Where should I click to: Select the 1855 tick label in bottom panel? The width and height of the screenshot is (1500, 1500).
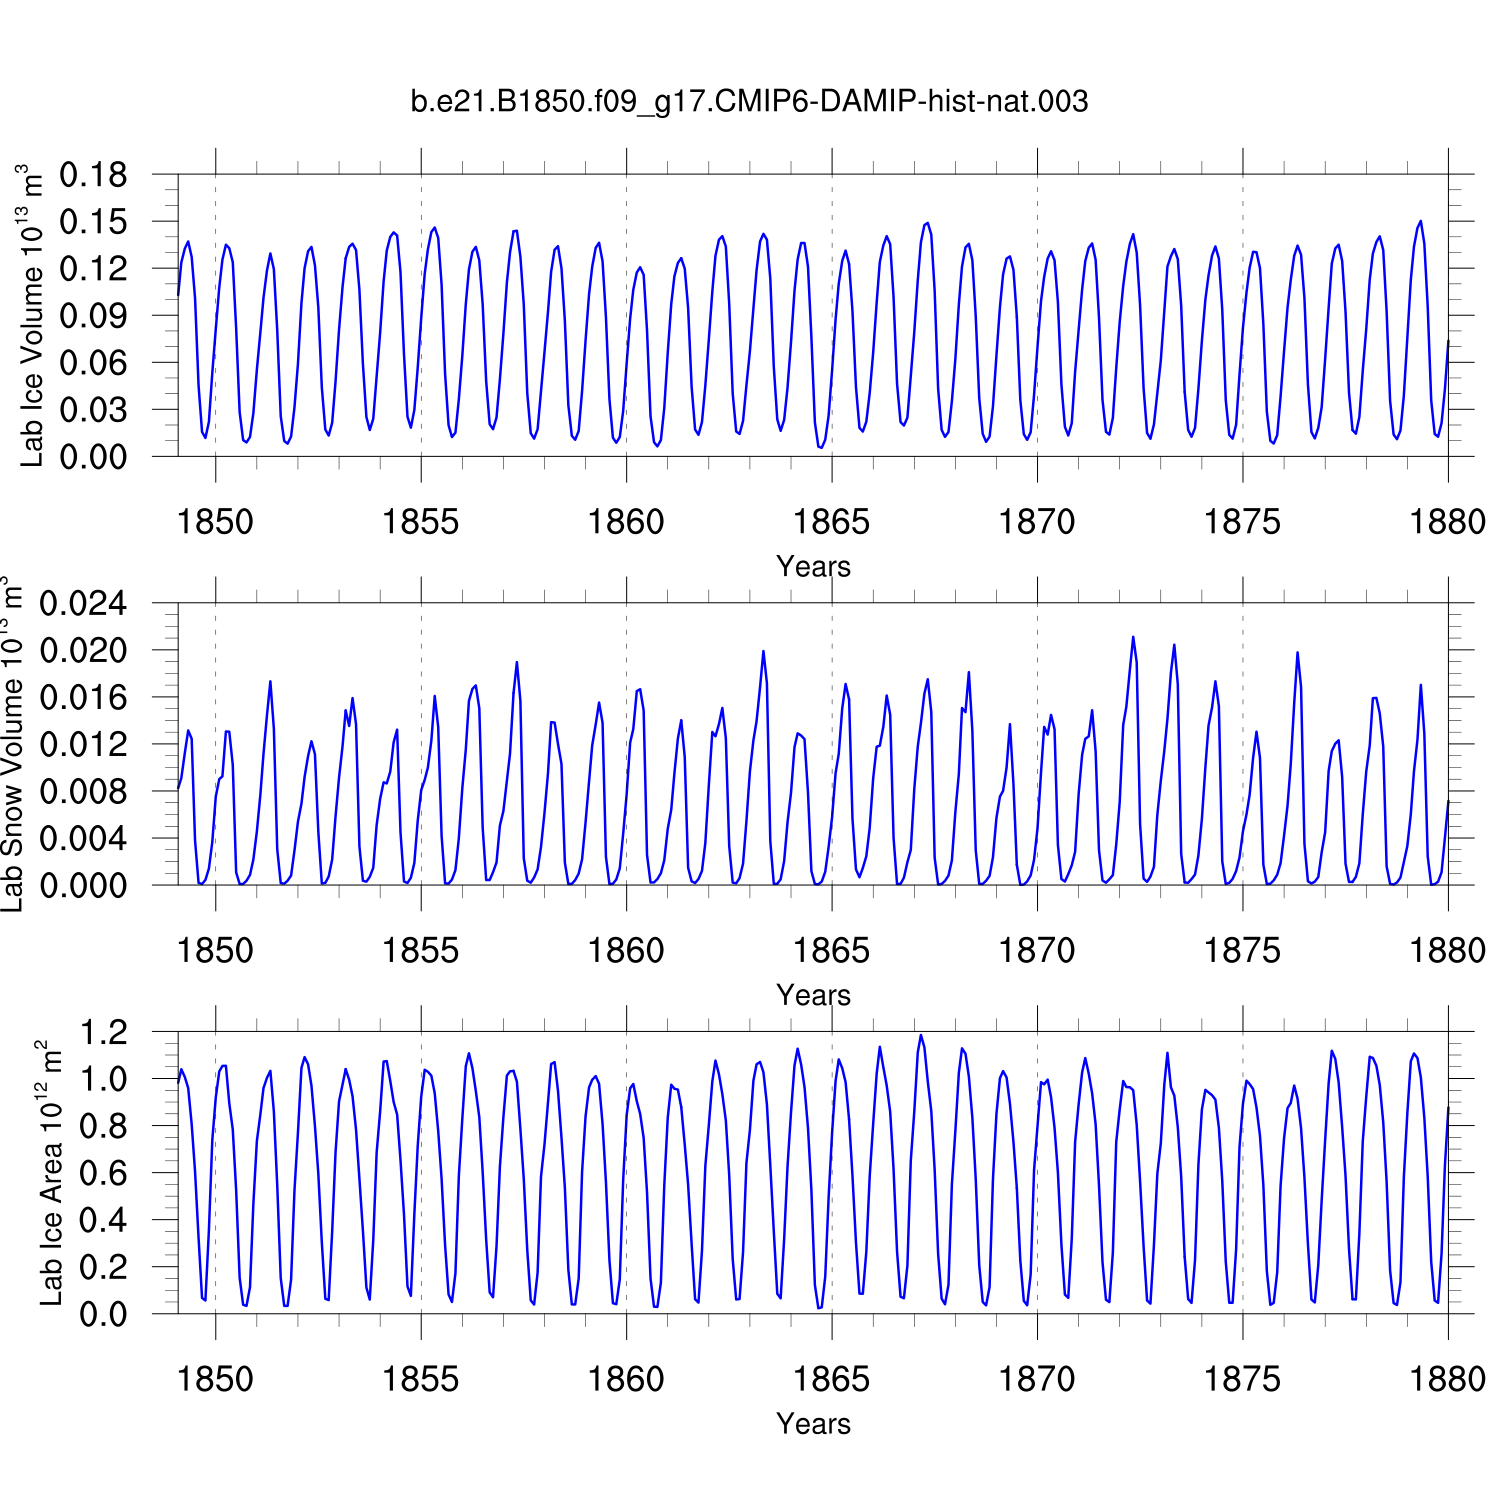pyautogui.click(x=420, y=1380)
